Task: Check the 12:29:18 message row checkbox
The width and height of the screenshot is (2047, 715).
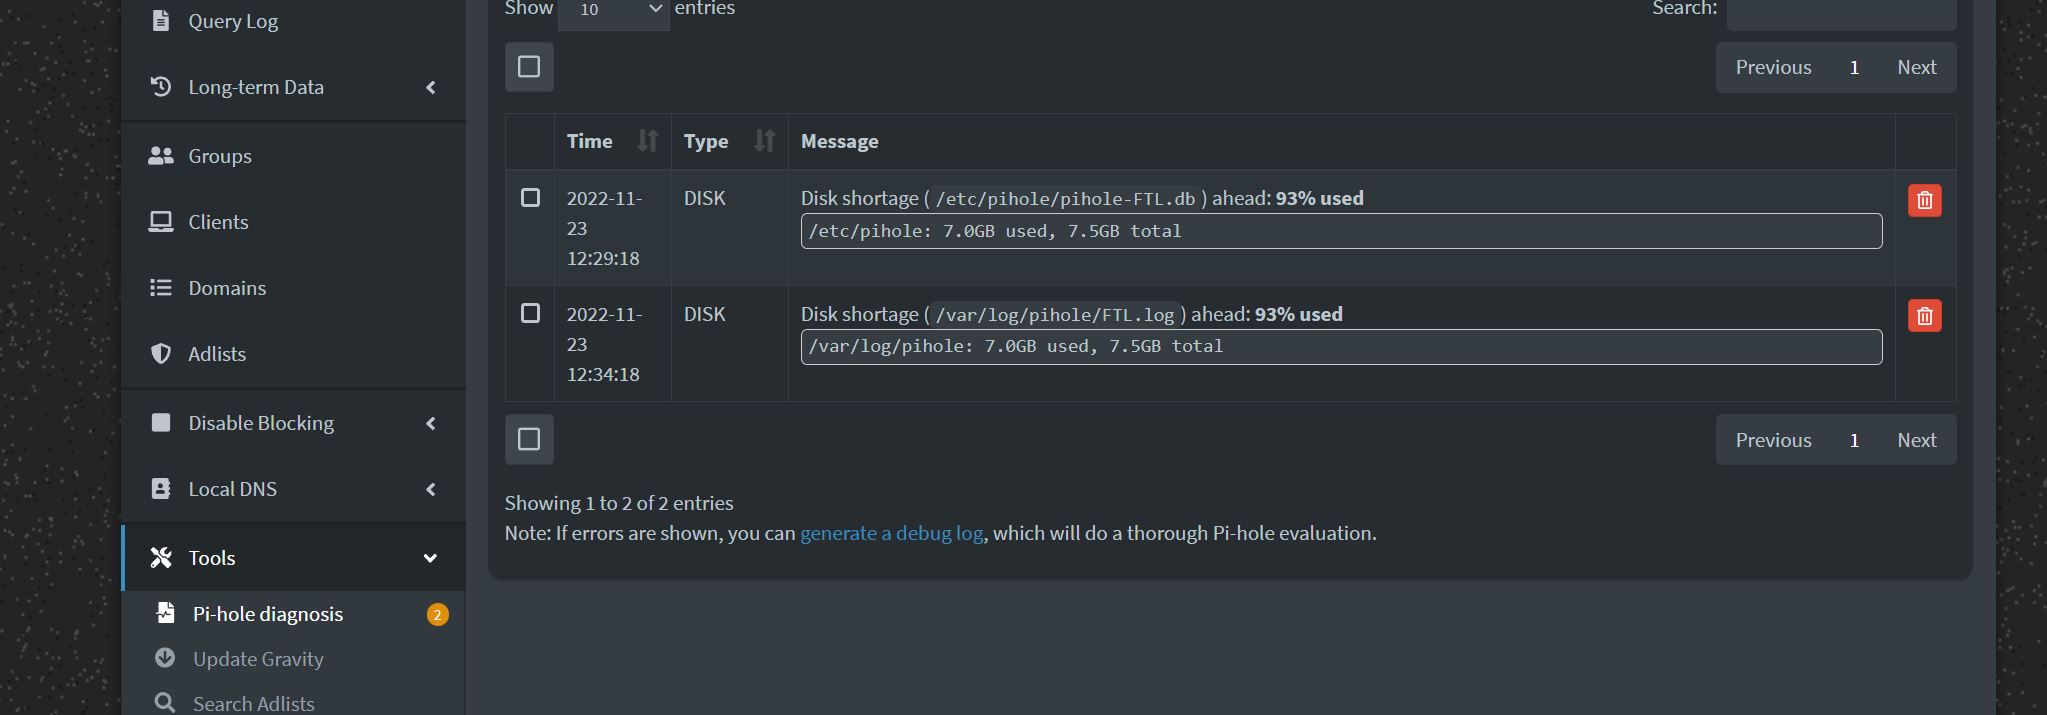Action: point(530,198)
